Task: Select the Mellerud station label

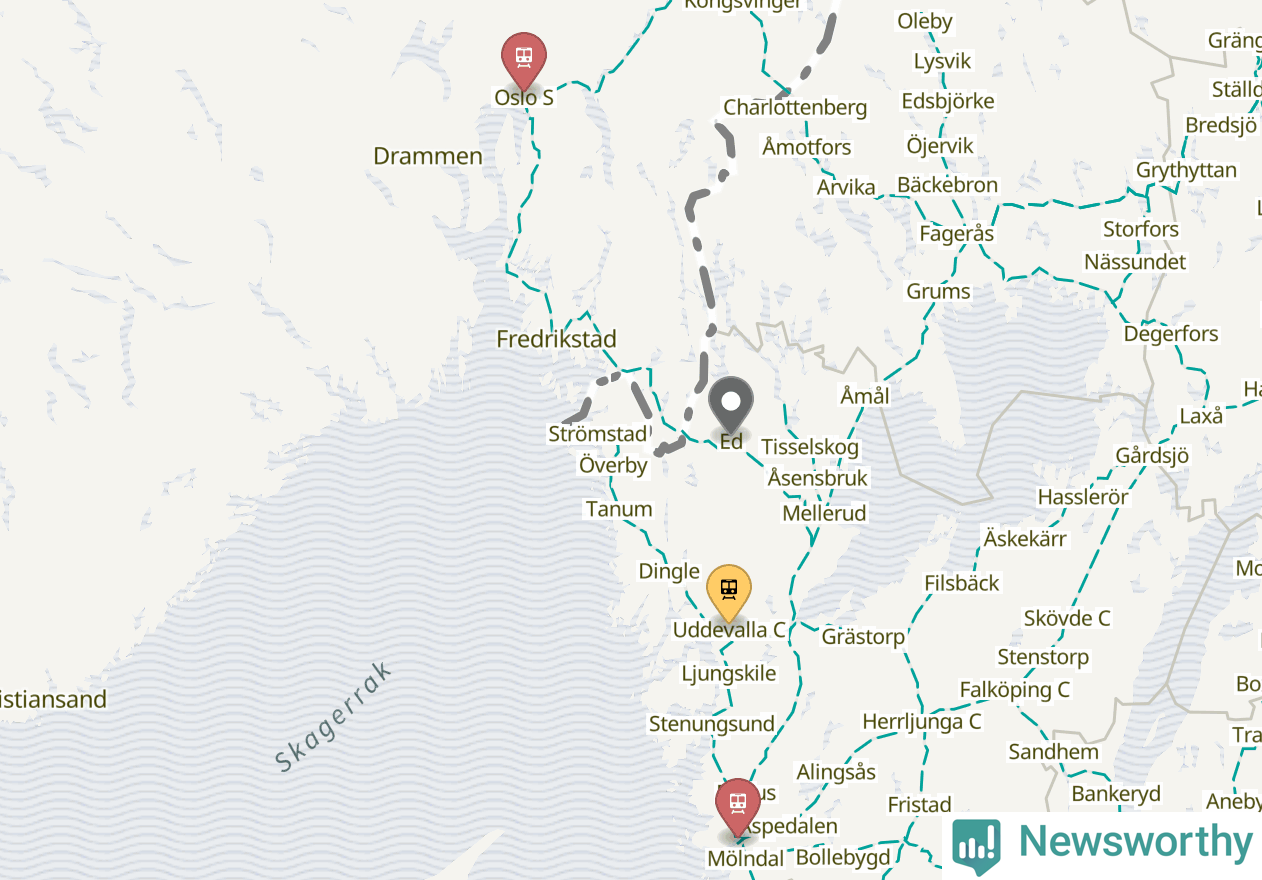Action: coord(825,513)
